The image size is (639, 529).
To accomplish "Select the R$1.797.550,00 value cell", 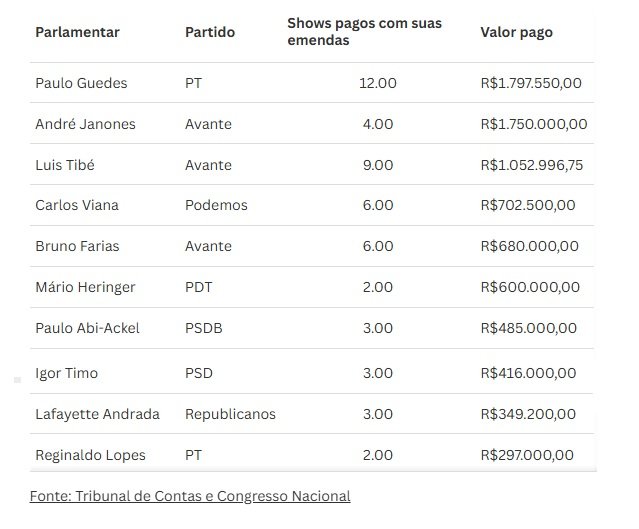I will coord(530,83).
